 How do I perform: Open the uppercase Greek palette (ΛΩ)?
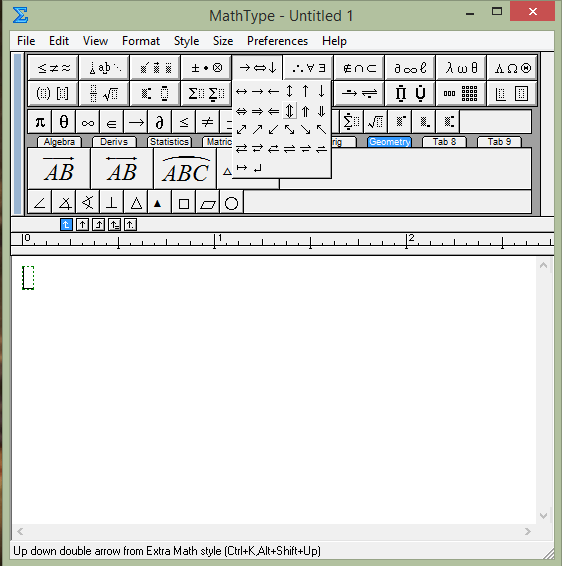(512, 68)
